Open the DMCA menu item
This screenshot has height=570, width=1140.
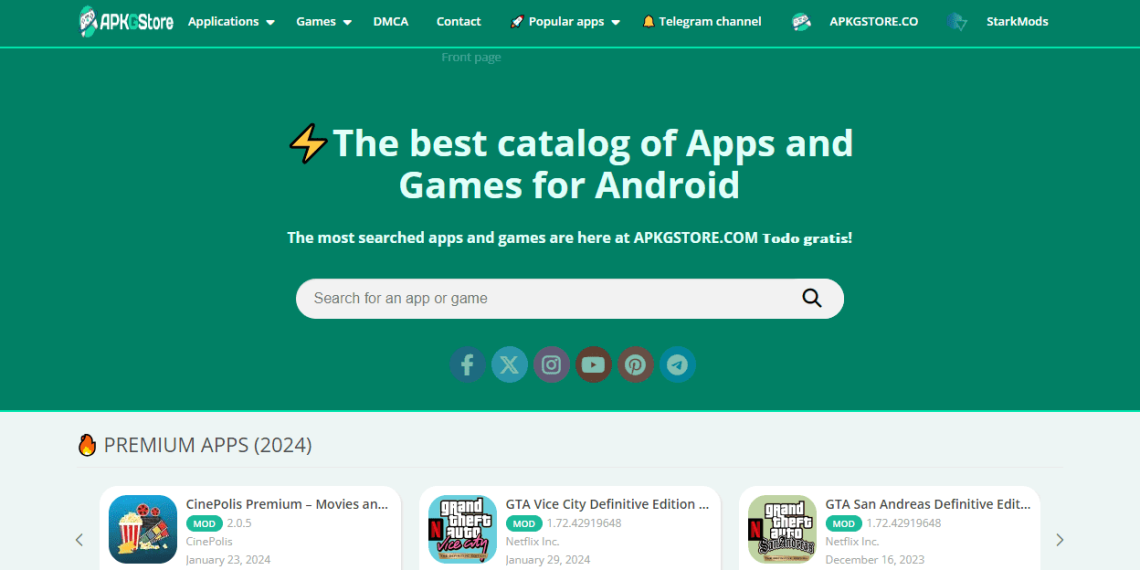click(390, 21)
